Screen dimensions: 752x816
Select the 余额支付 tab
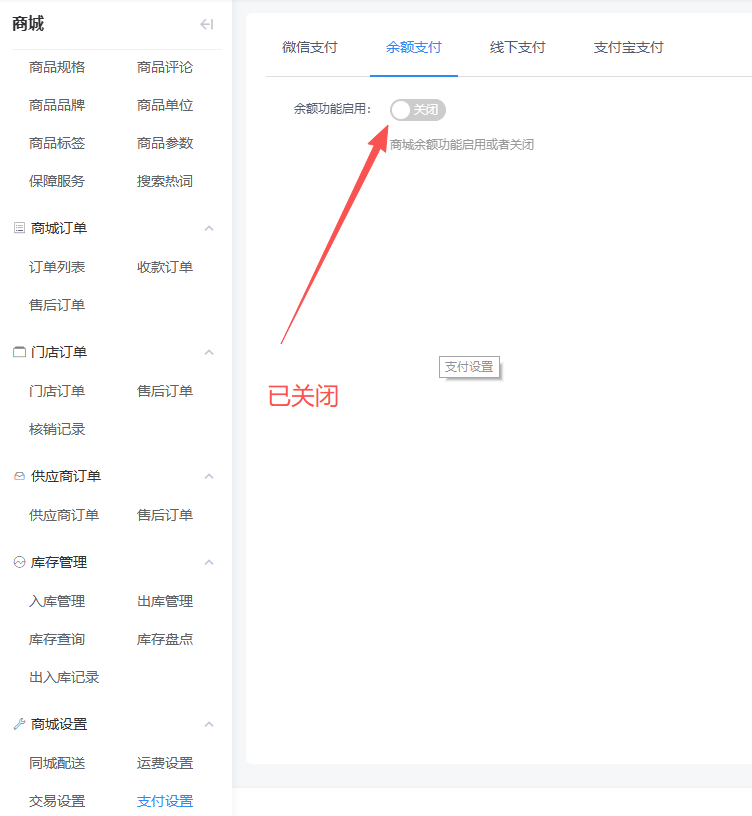pos(414,47)
